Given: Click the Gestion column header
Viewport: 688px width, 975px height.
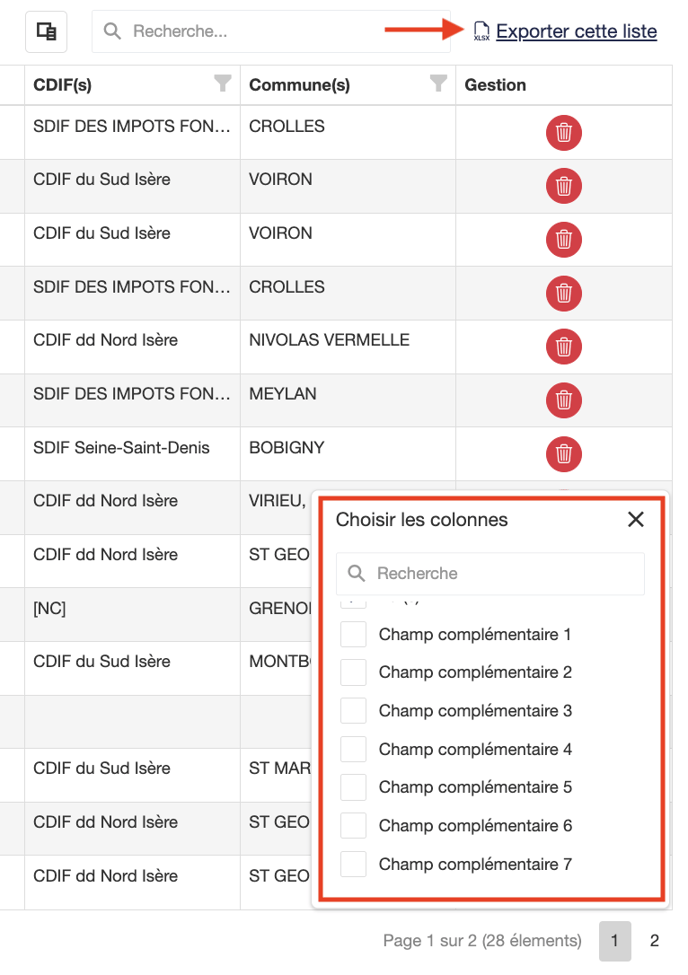Looking at the screenshot, I should (x=495, y=85).
